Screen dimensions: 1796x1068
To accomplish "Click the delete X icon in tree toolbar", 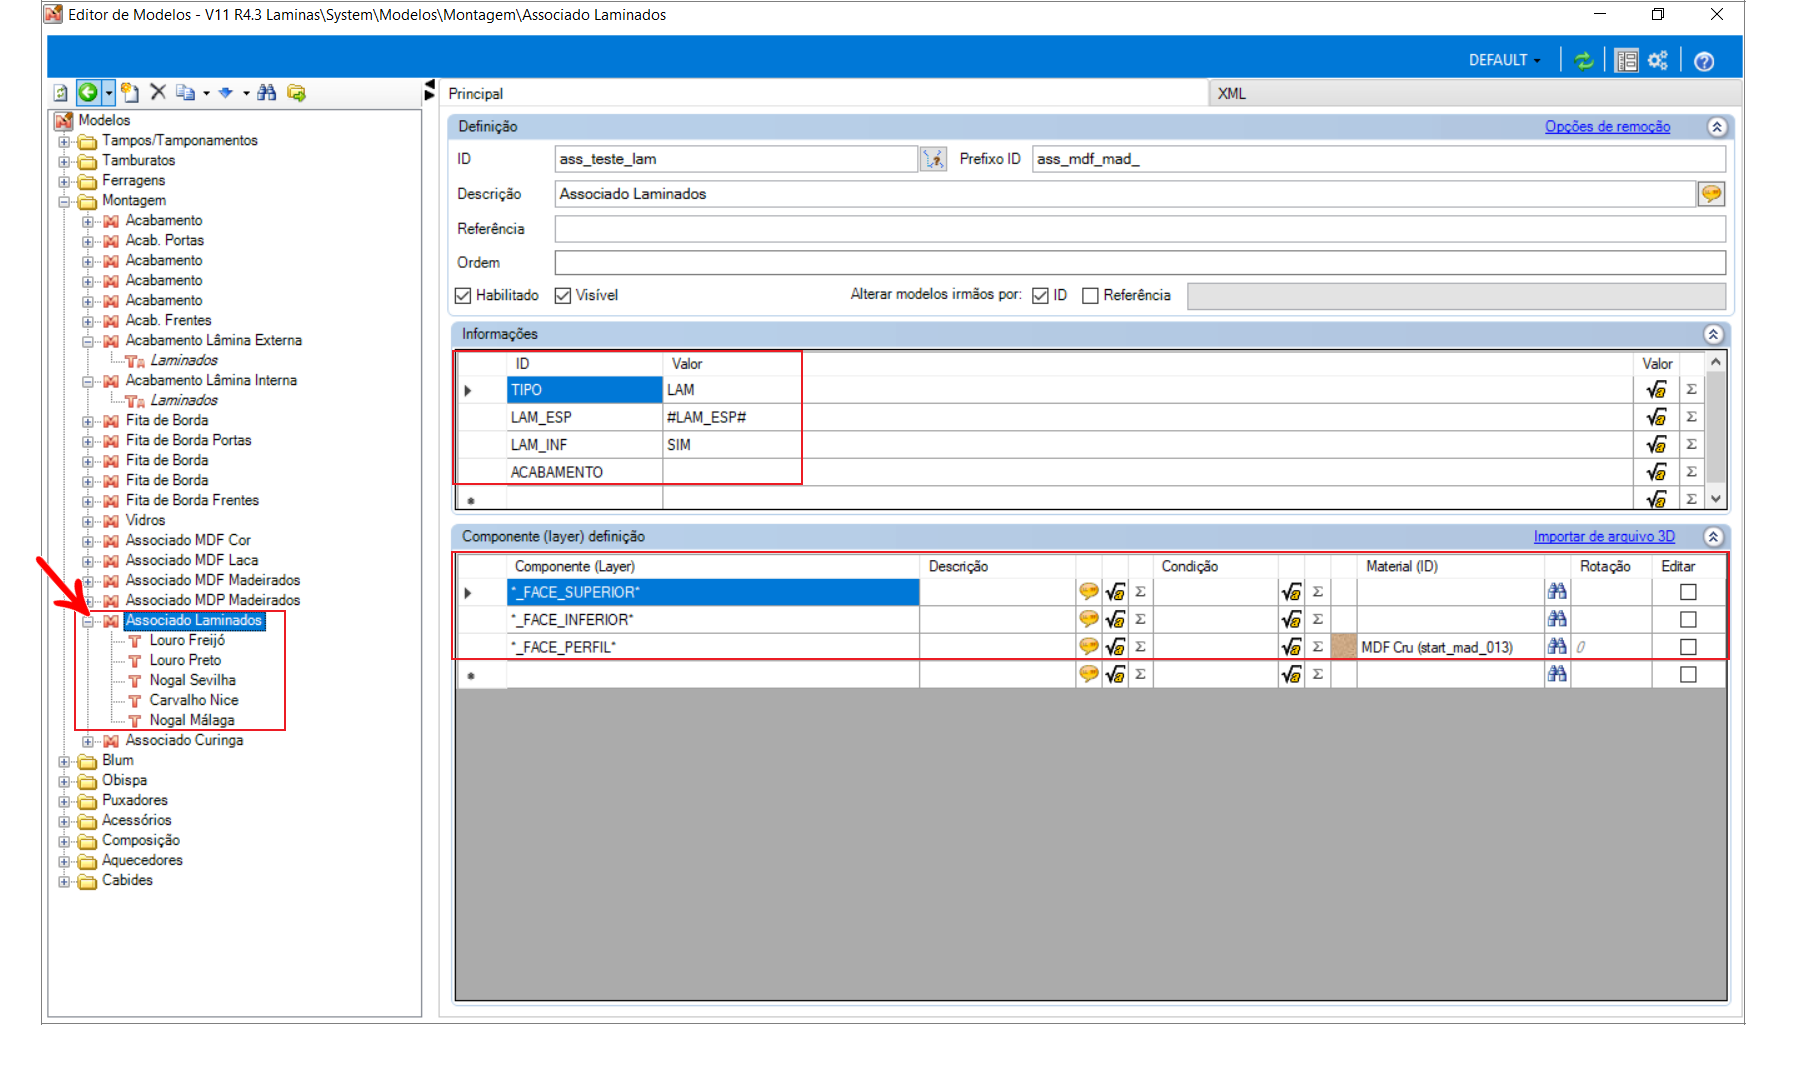I will coord(158,92).
